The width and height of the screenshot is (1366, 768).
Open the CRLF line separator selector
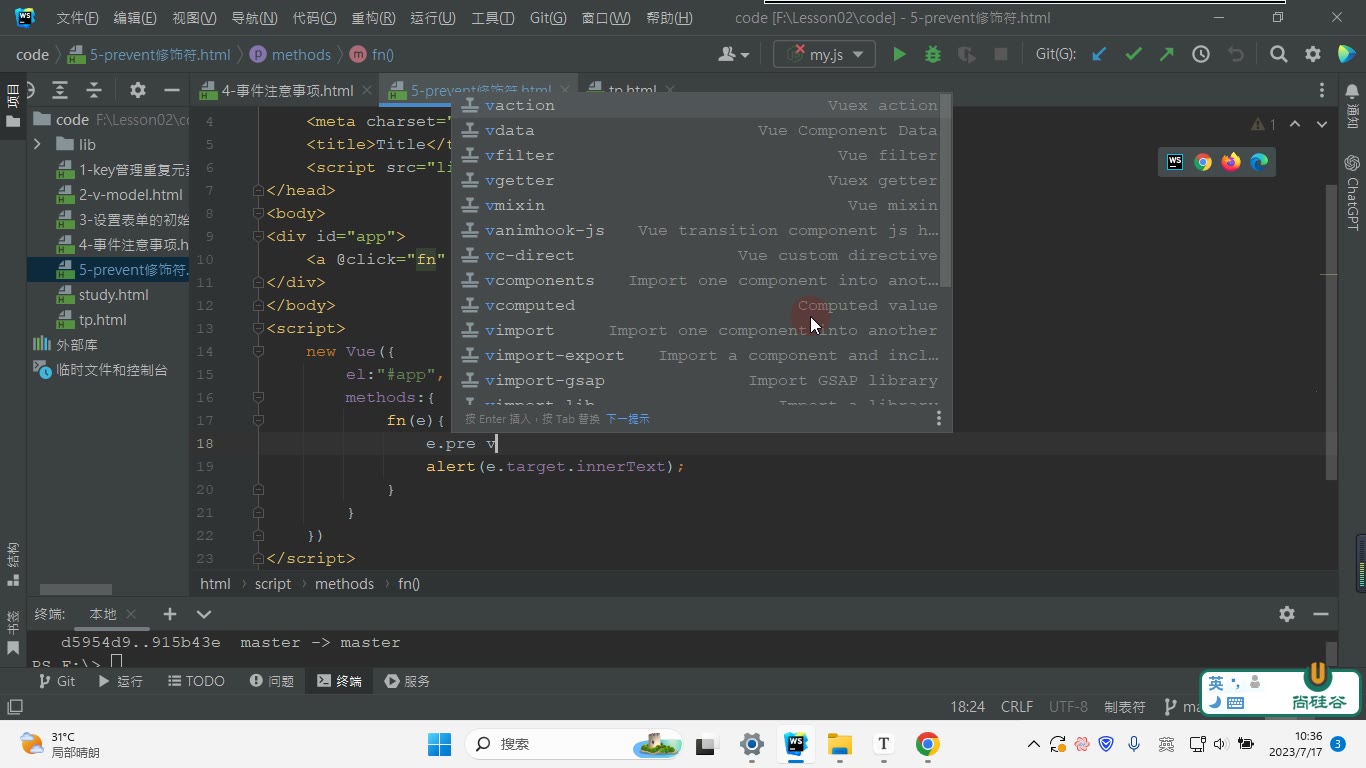coord(1017,707)
